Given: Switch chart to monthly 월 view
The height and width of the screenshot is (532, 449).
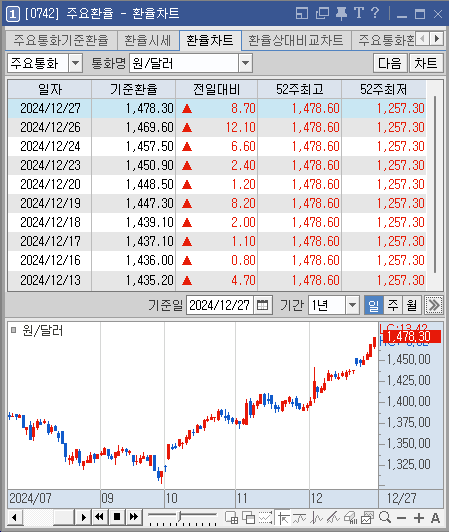Looking at the screenshot, I should coord(412,305).
